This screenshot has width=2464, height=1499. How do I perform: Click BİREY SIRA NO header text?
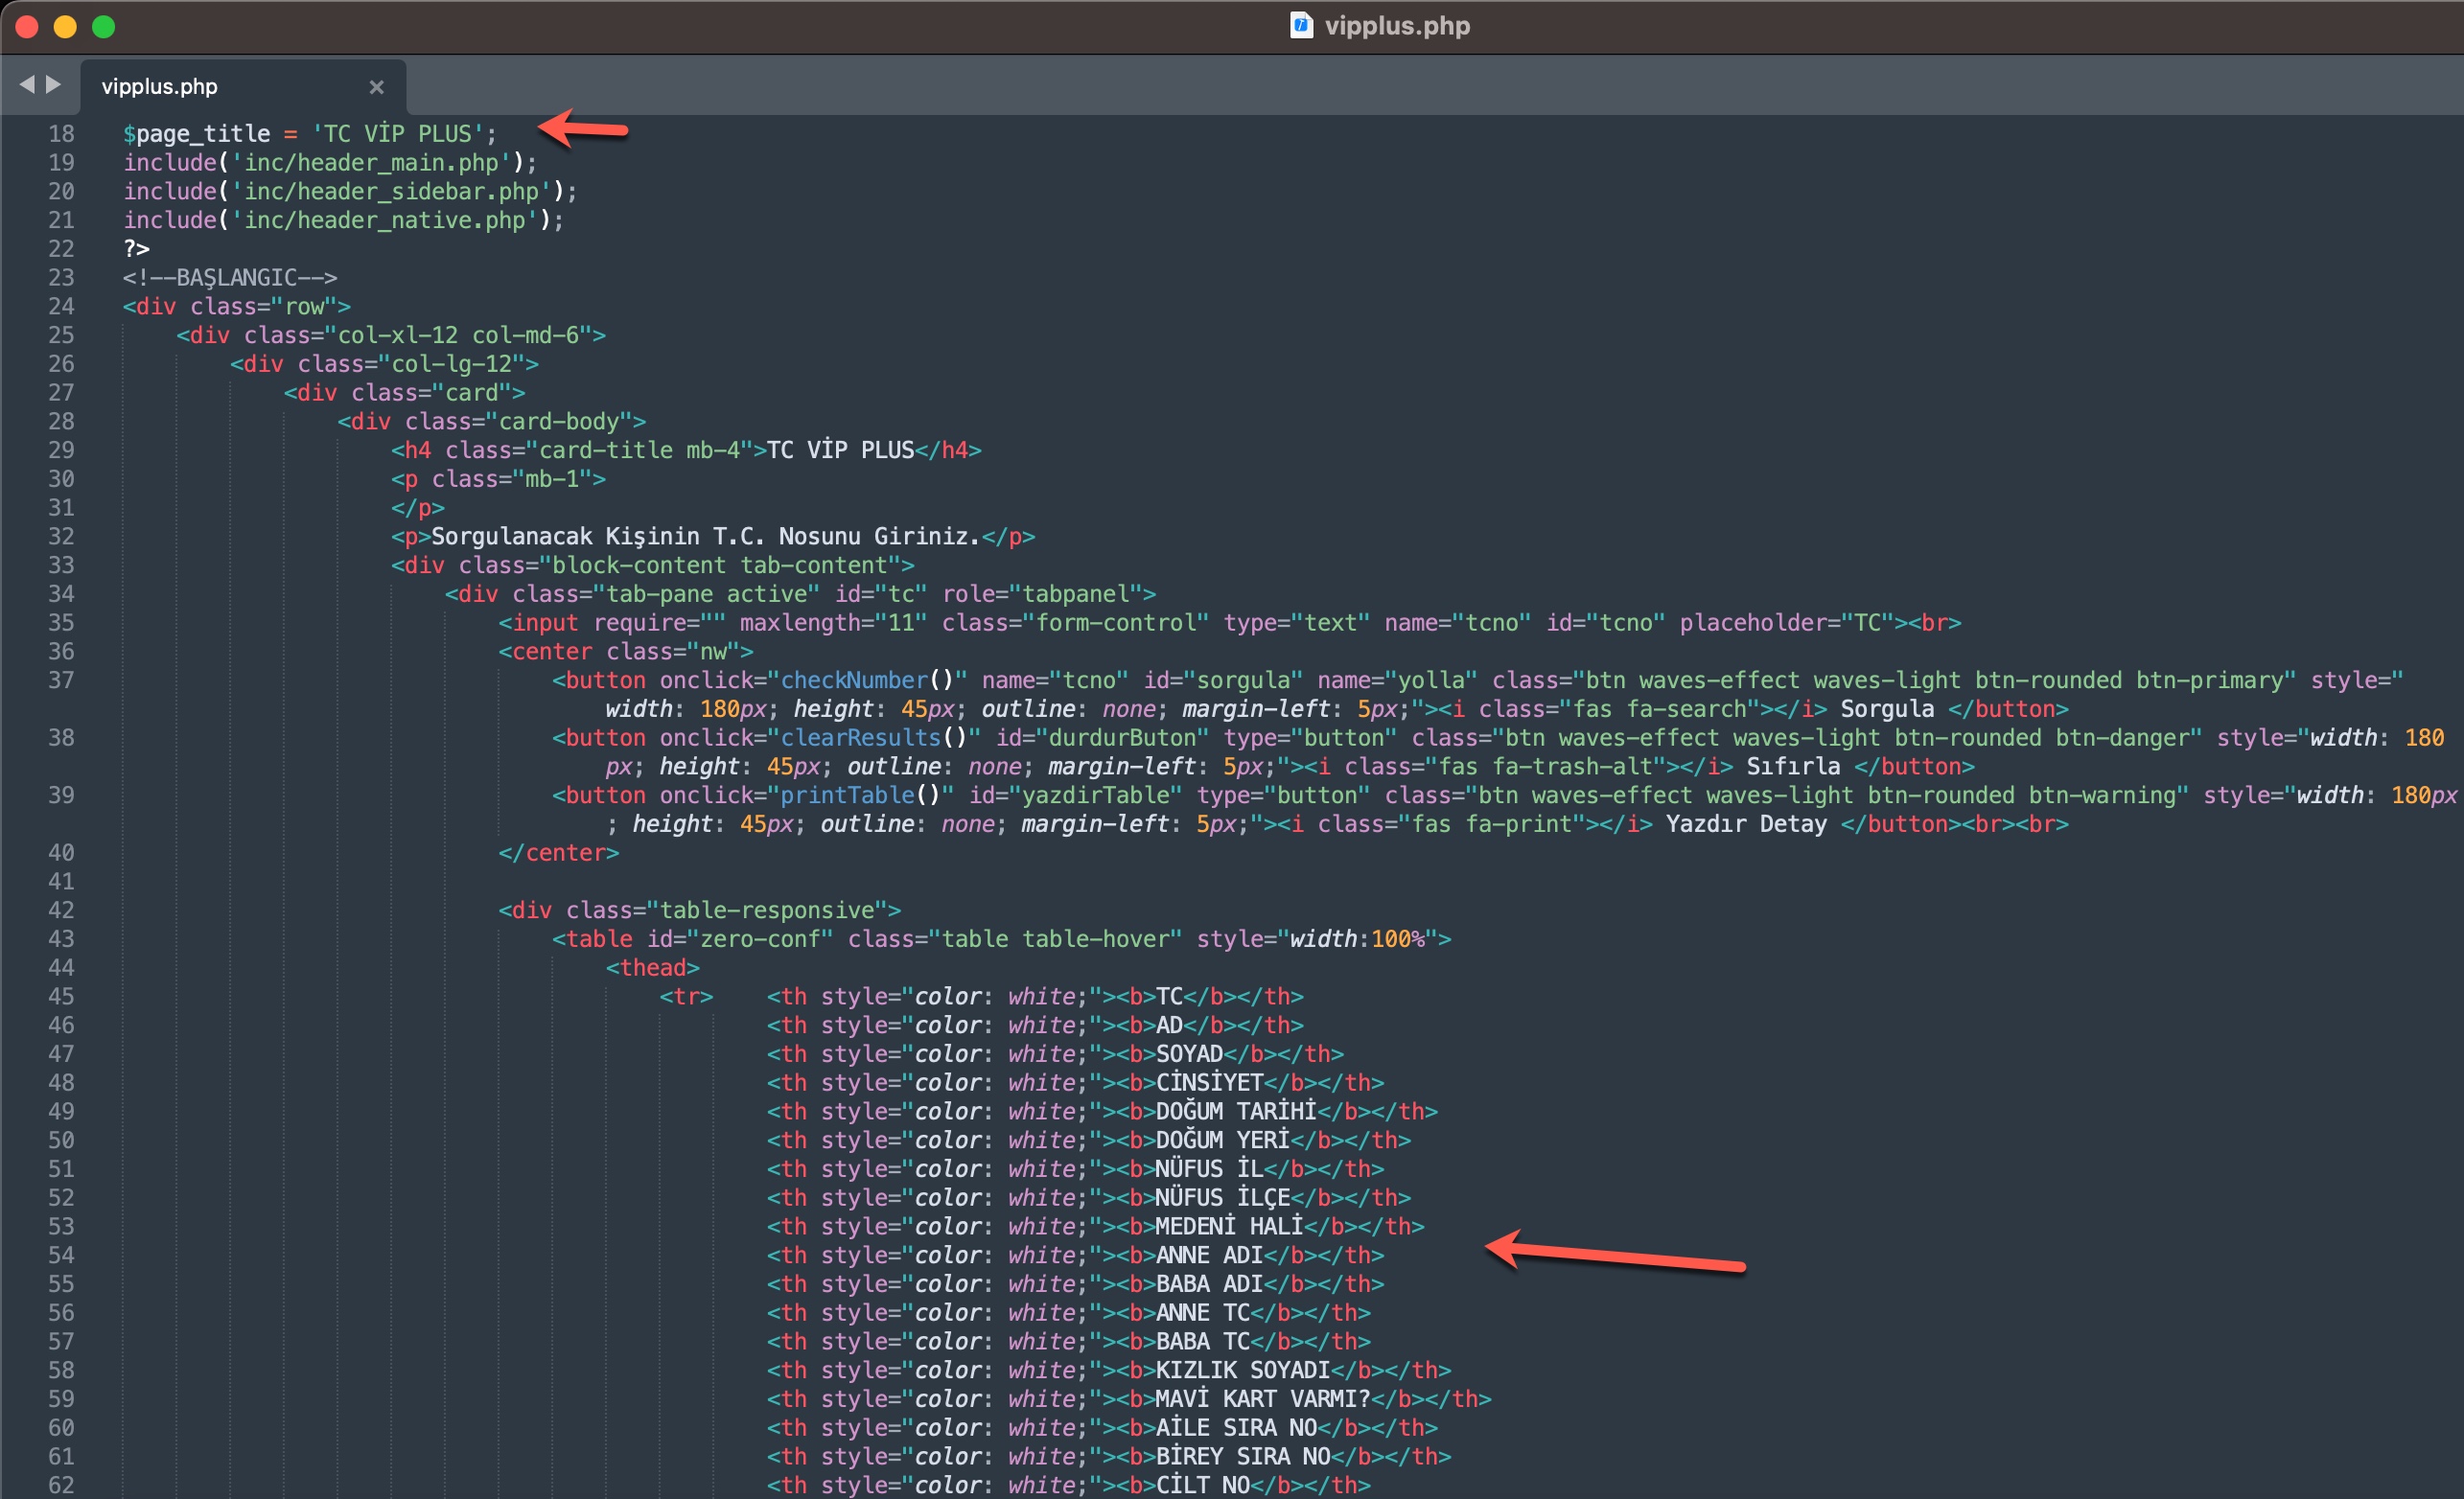click(x=1243, y=1457)
